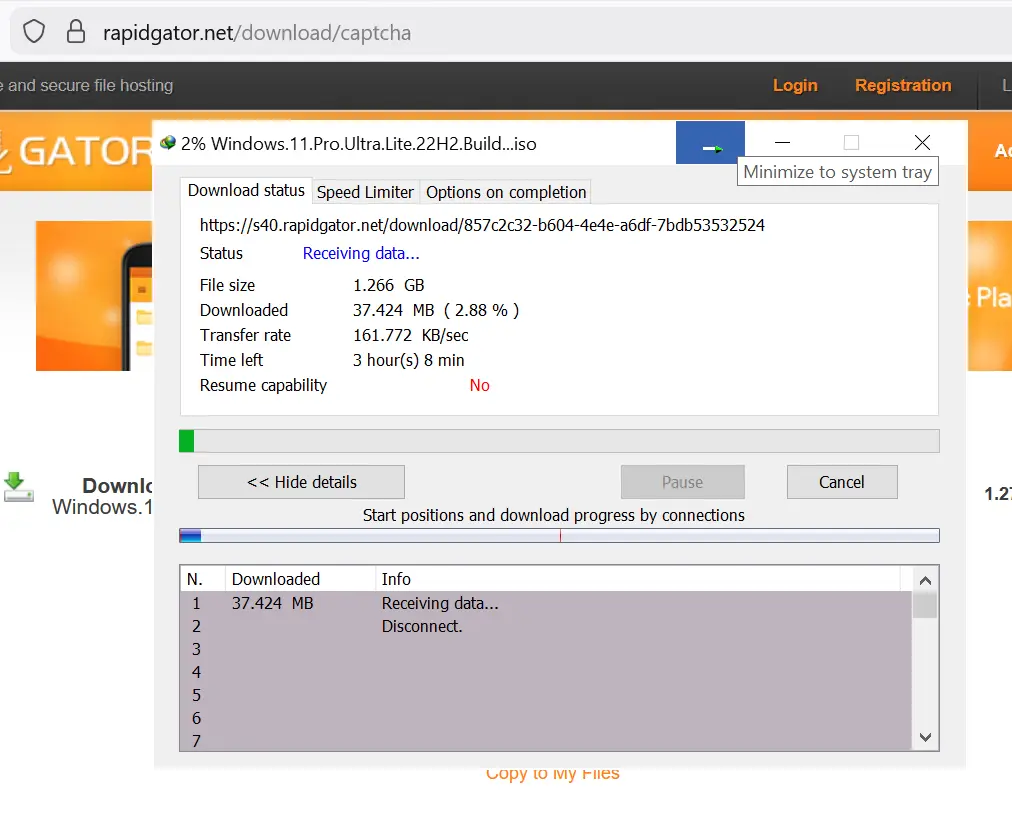Click the Hide details button
This screenshot has height=827, width=1012.
tap(301, 482)
